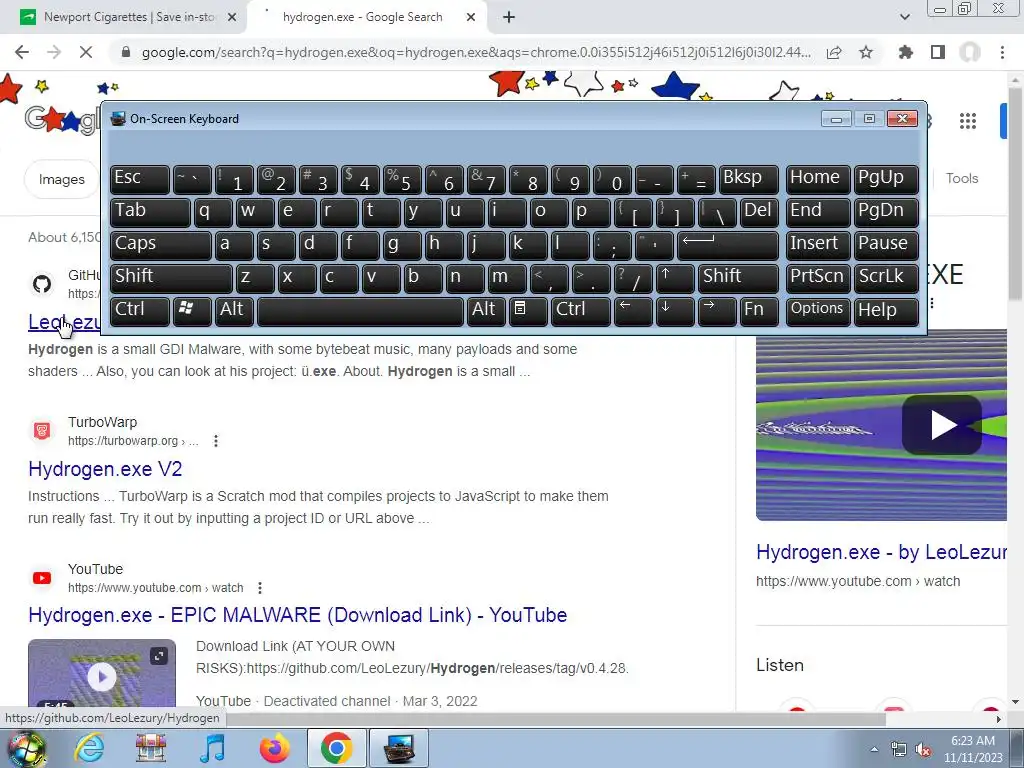
Task: Play the YouTube result video thumbnail
Action: click(x=102, y=676)
